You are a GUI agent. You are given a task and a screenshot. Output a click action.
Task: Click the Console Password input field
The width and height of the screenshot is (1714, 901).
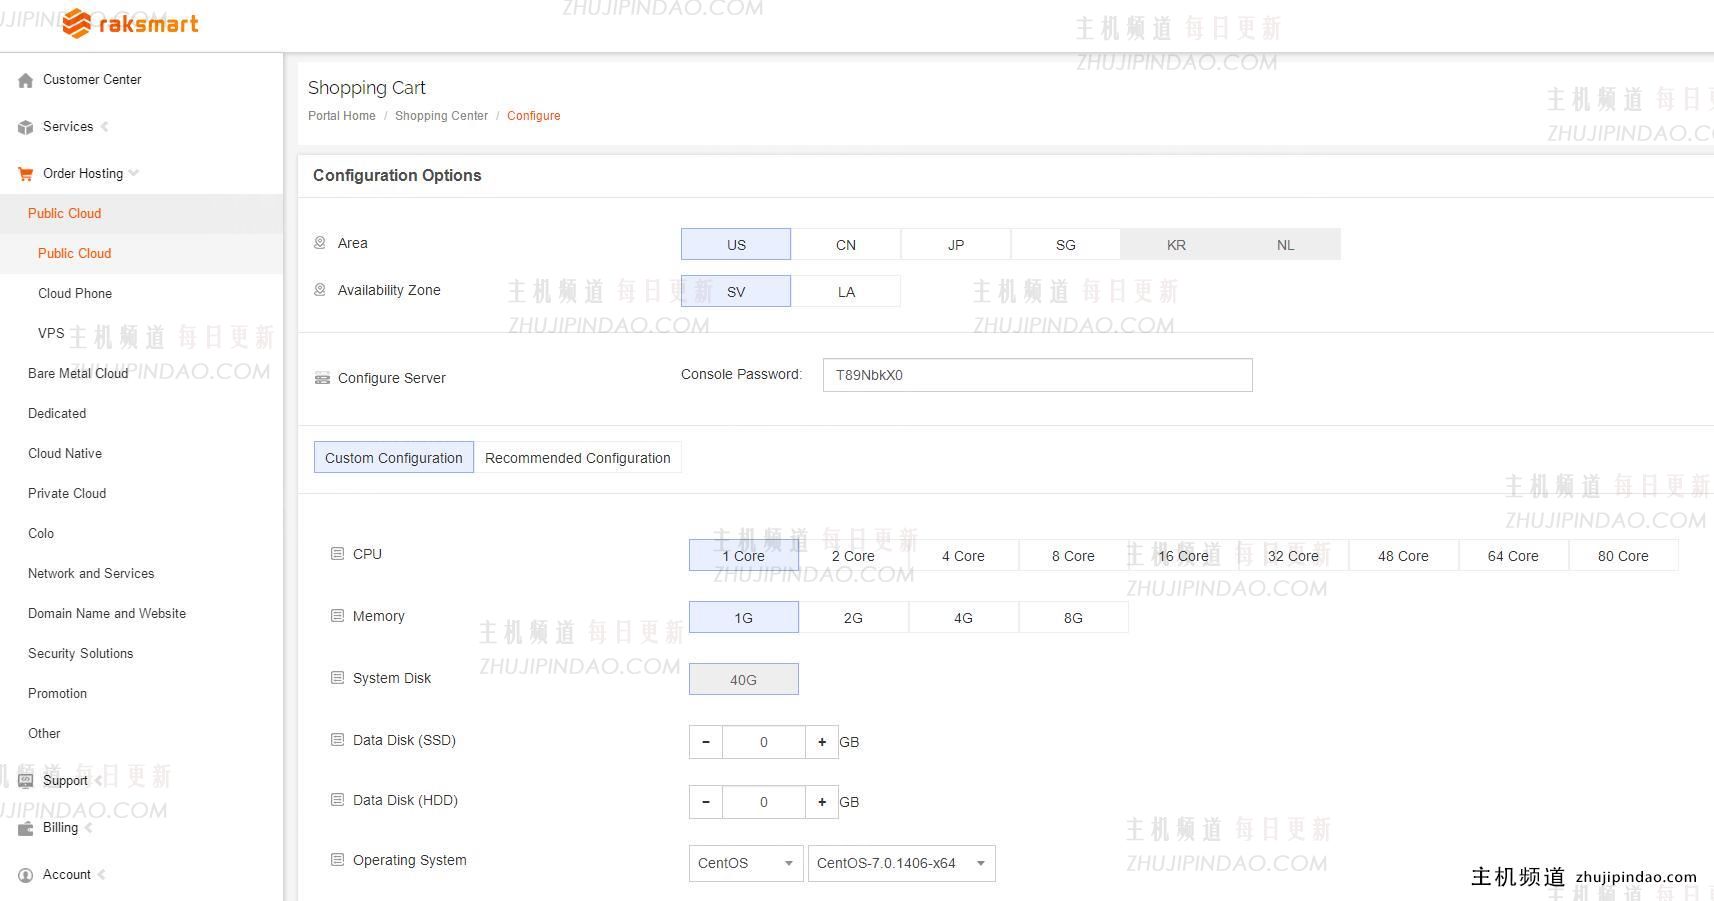coord(1037,375)
